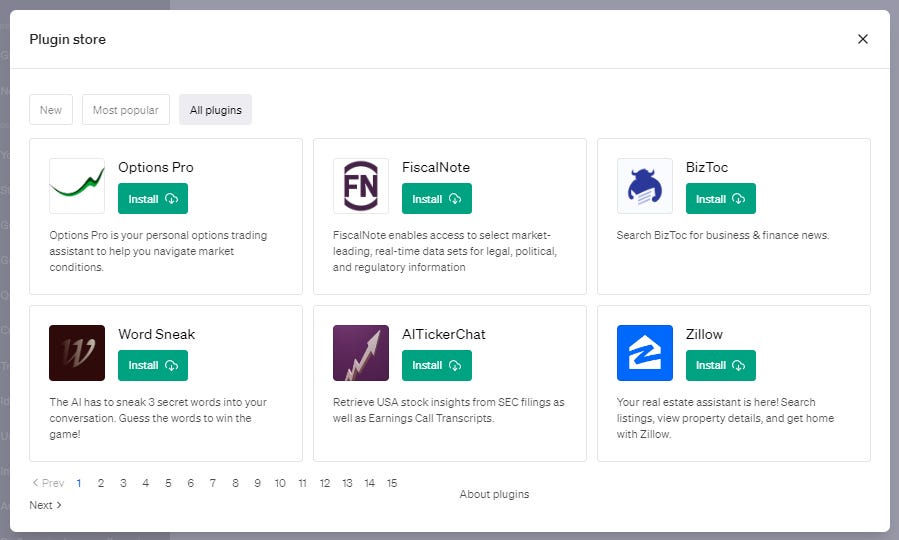Click the Options Pro title
This screenshot has width=899, height=540.
tap(156, 167)
